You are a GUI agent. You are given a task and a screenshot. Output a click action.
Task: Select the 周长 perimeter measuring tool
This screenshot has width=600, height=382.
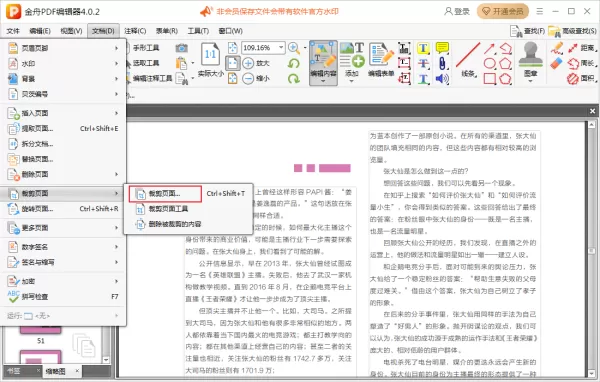pyautogui.click(x=582, y=63)
